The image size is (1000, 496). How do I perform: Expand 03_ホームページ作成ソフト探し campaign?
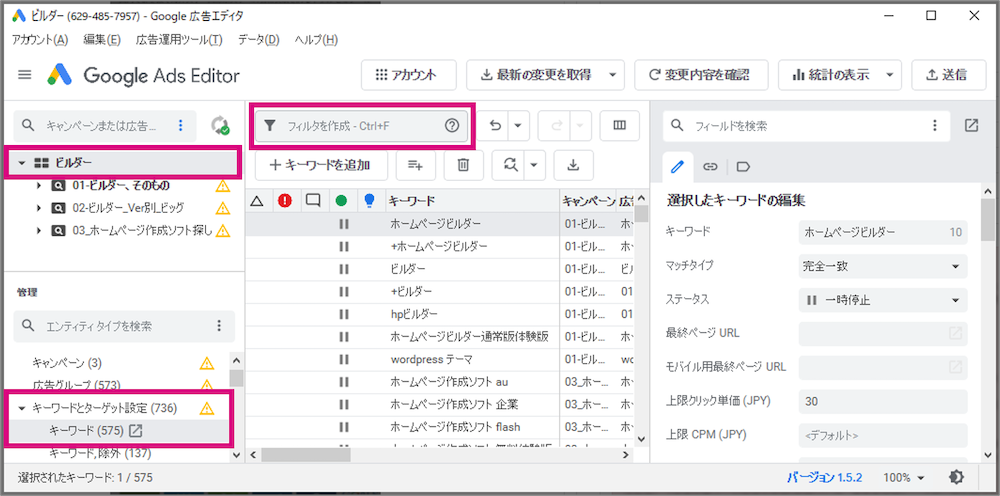pyautogui.click(x=39, y=230)
